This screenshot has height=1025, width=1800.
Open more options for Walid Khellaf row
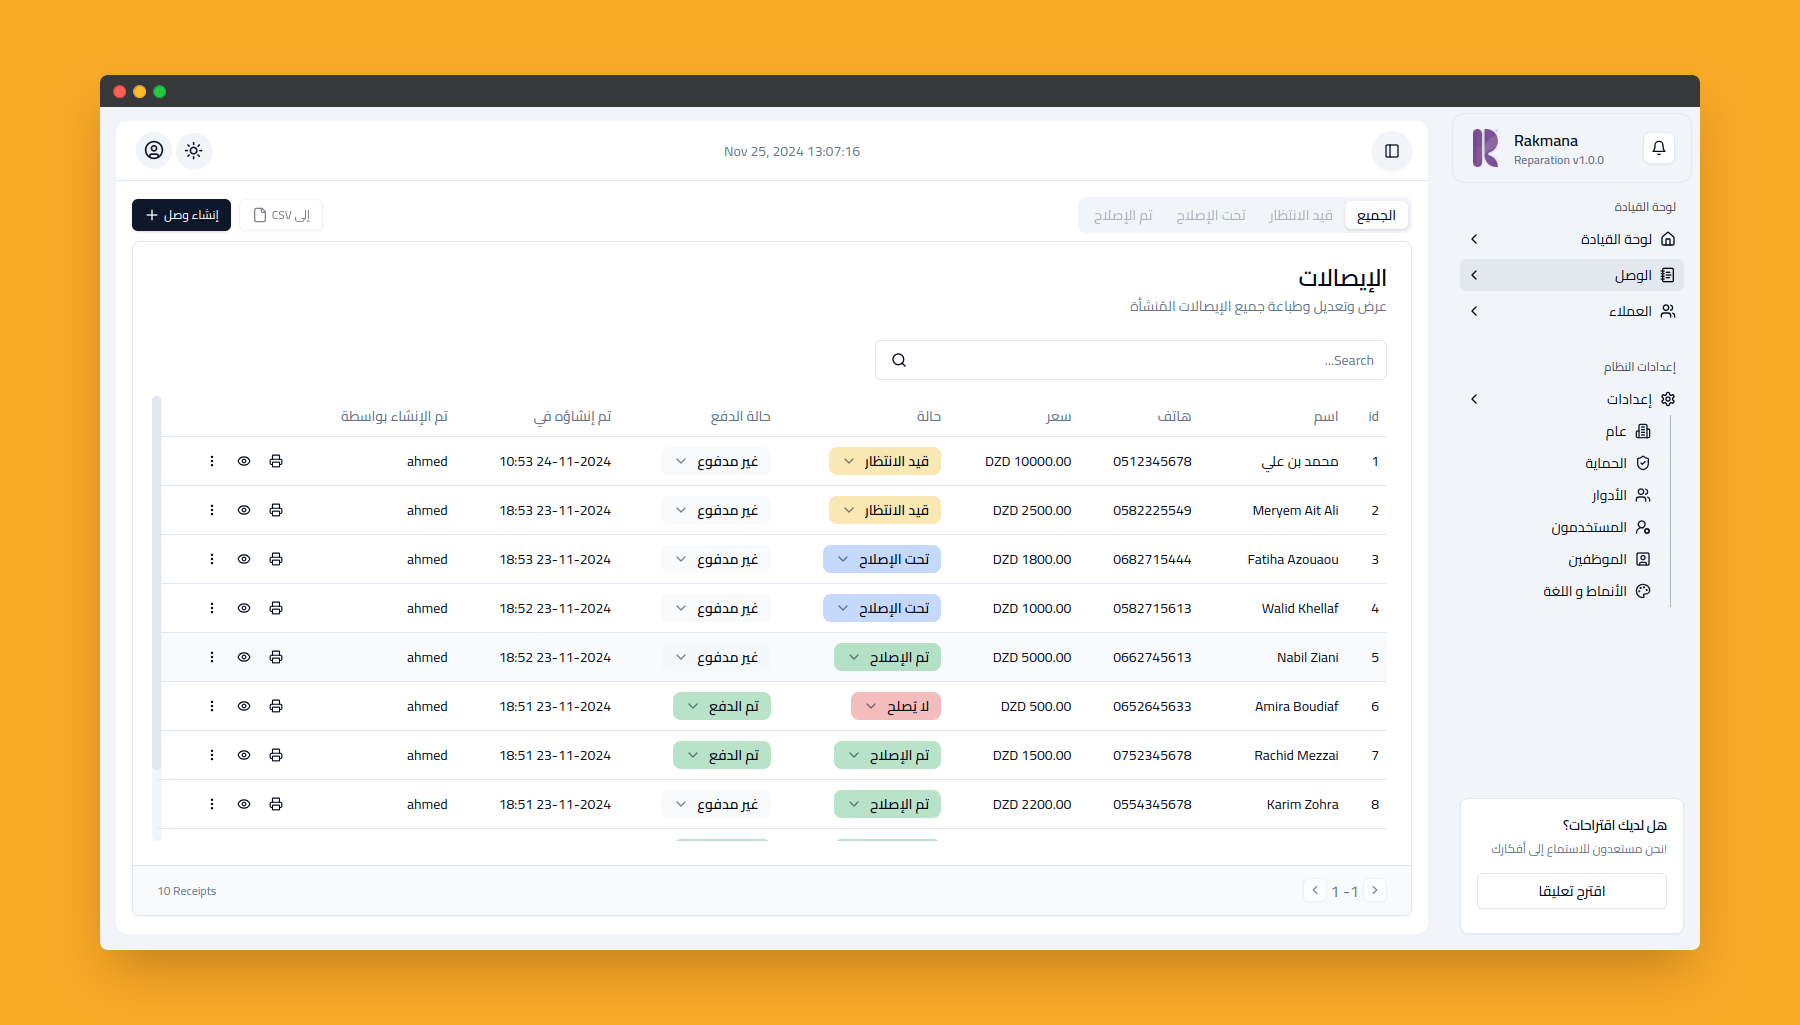pos(212,608)
